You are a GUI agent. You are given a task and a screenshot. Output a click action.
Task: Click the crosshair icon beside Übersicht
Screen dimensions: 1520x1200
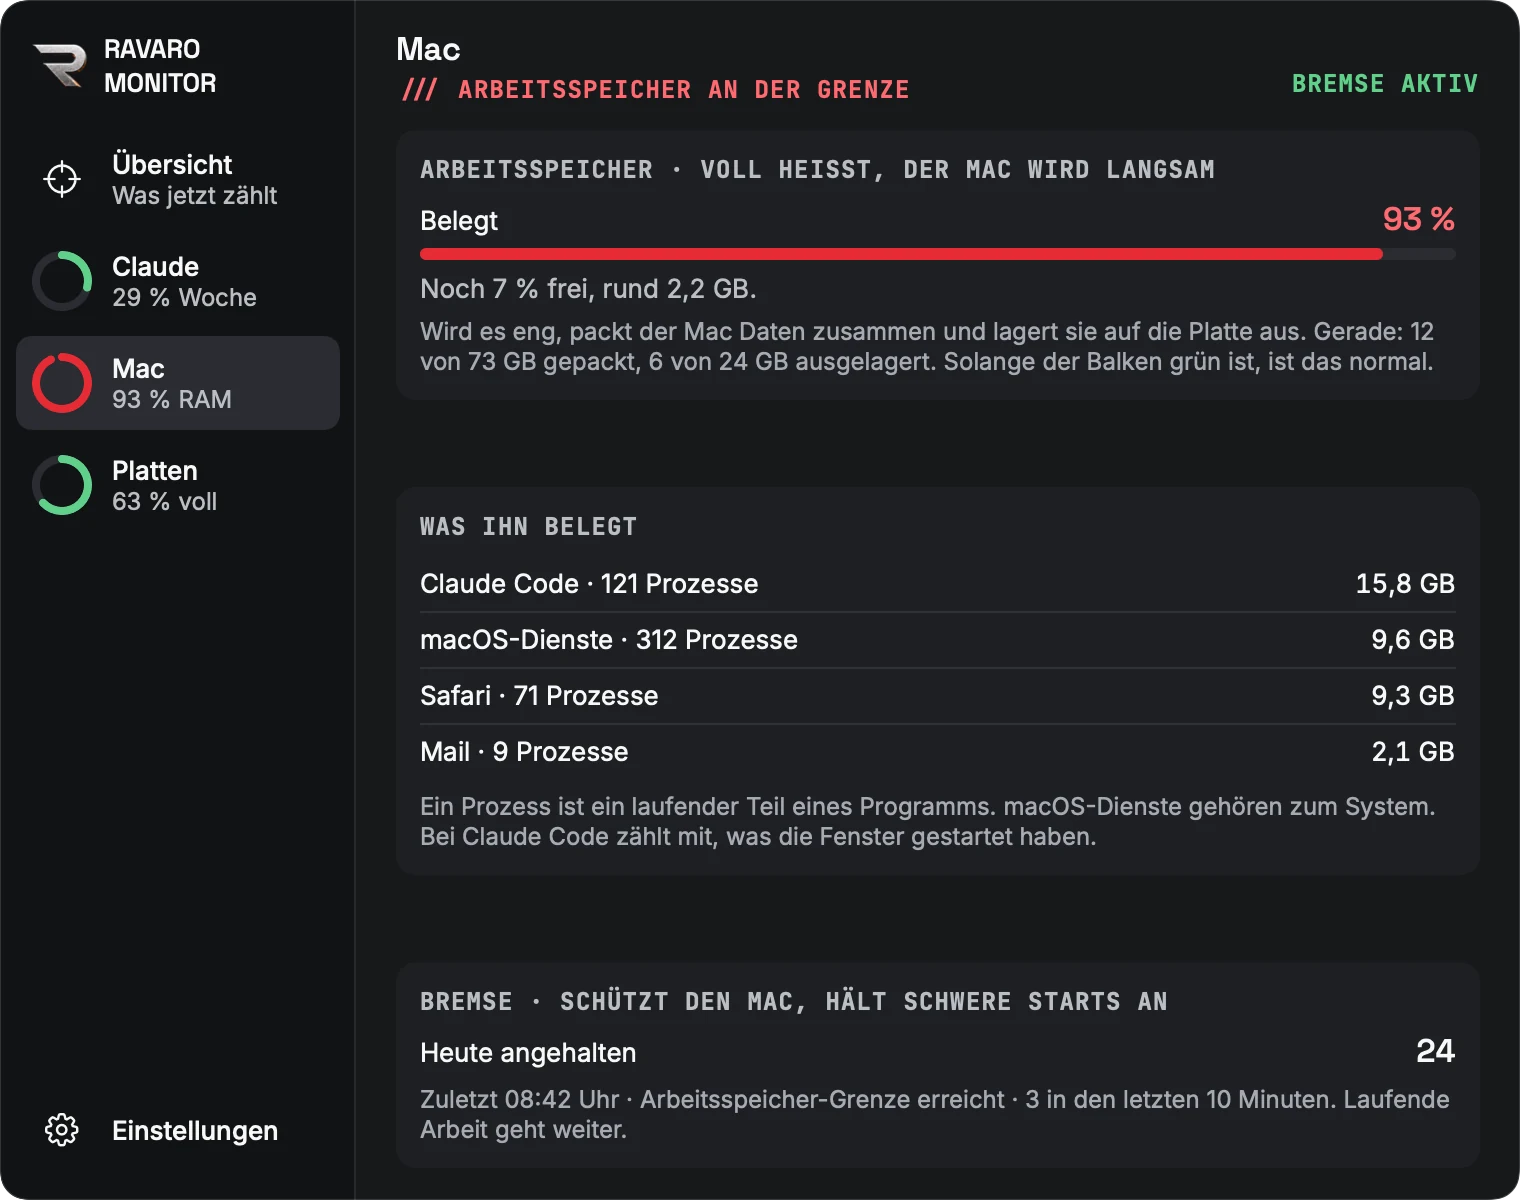pos(62,179)
